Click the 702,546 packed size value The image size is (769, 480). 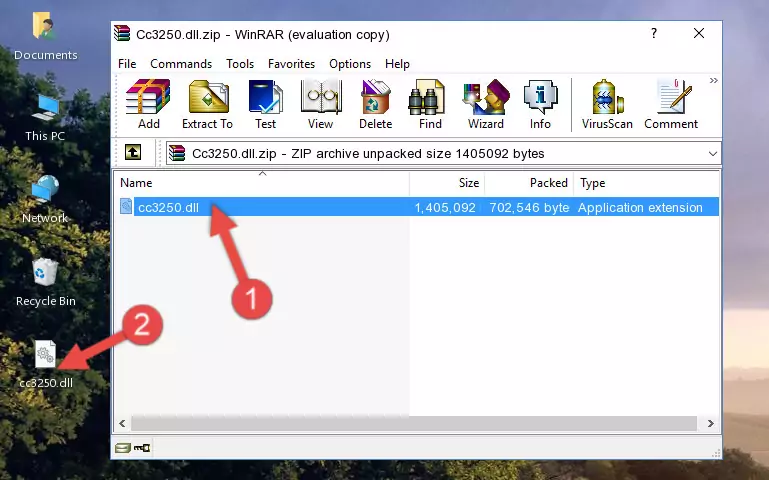529,207
